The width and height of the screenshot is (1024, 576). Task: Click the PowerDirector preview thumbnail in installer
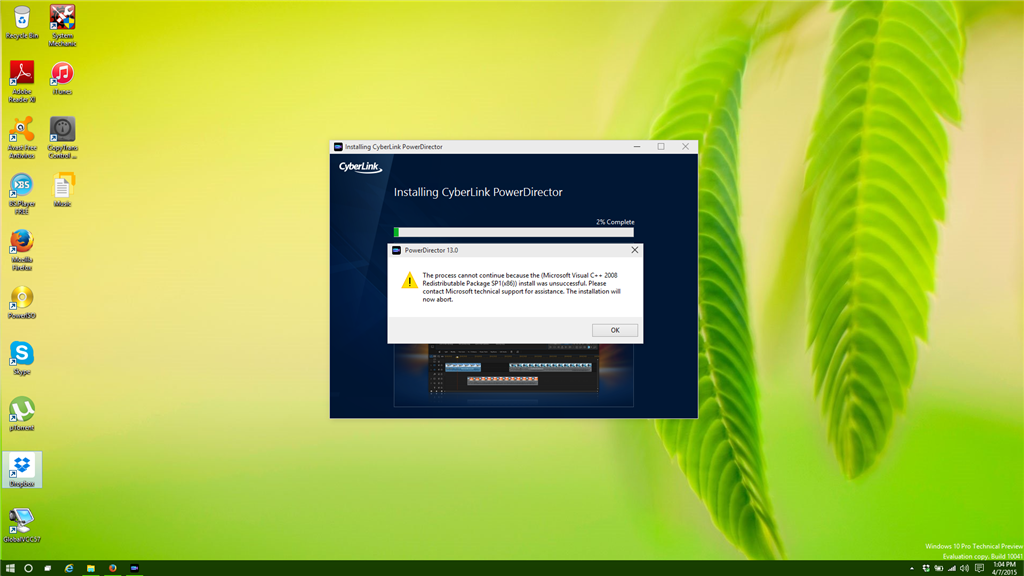click(513, 375)
